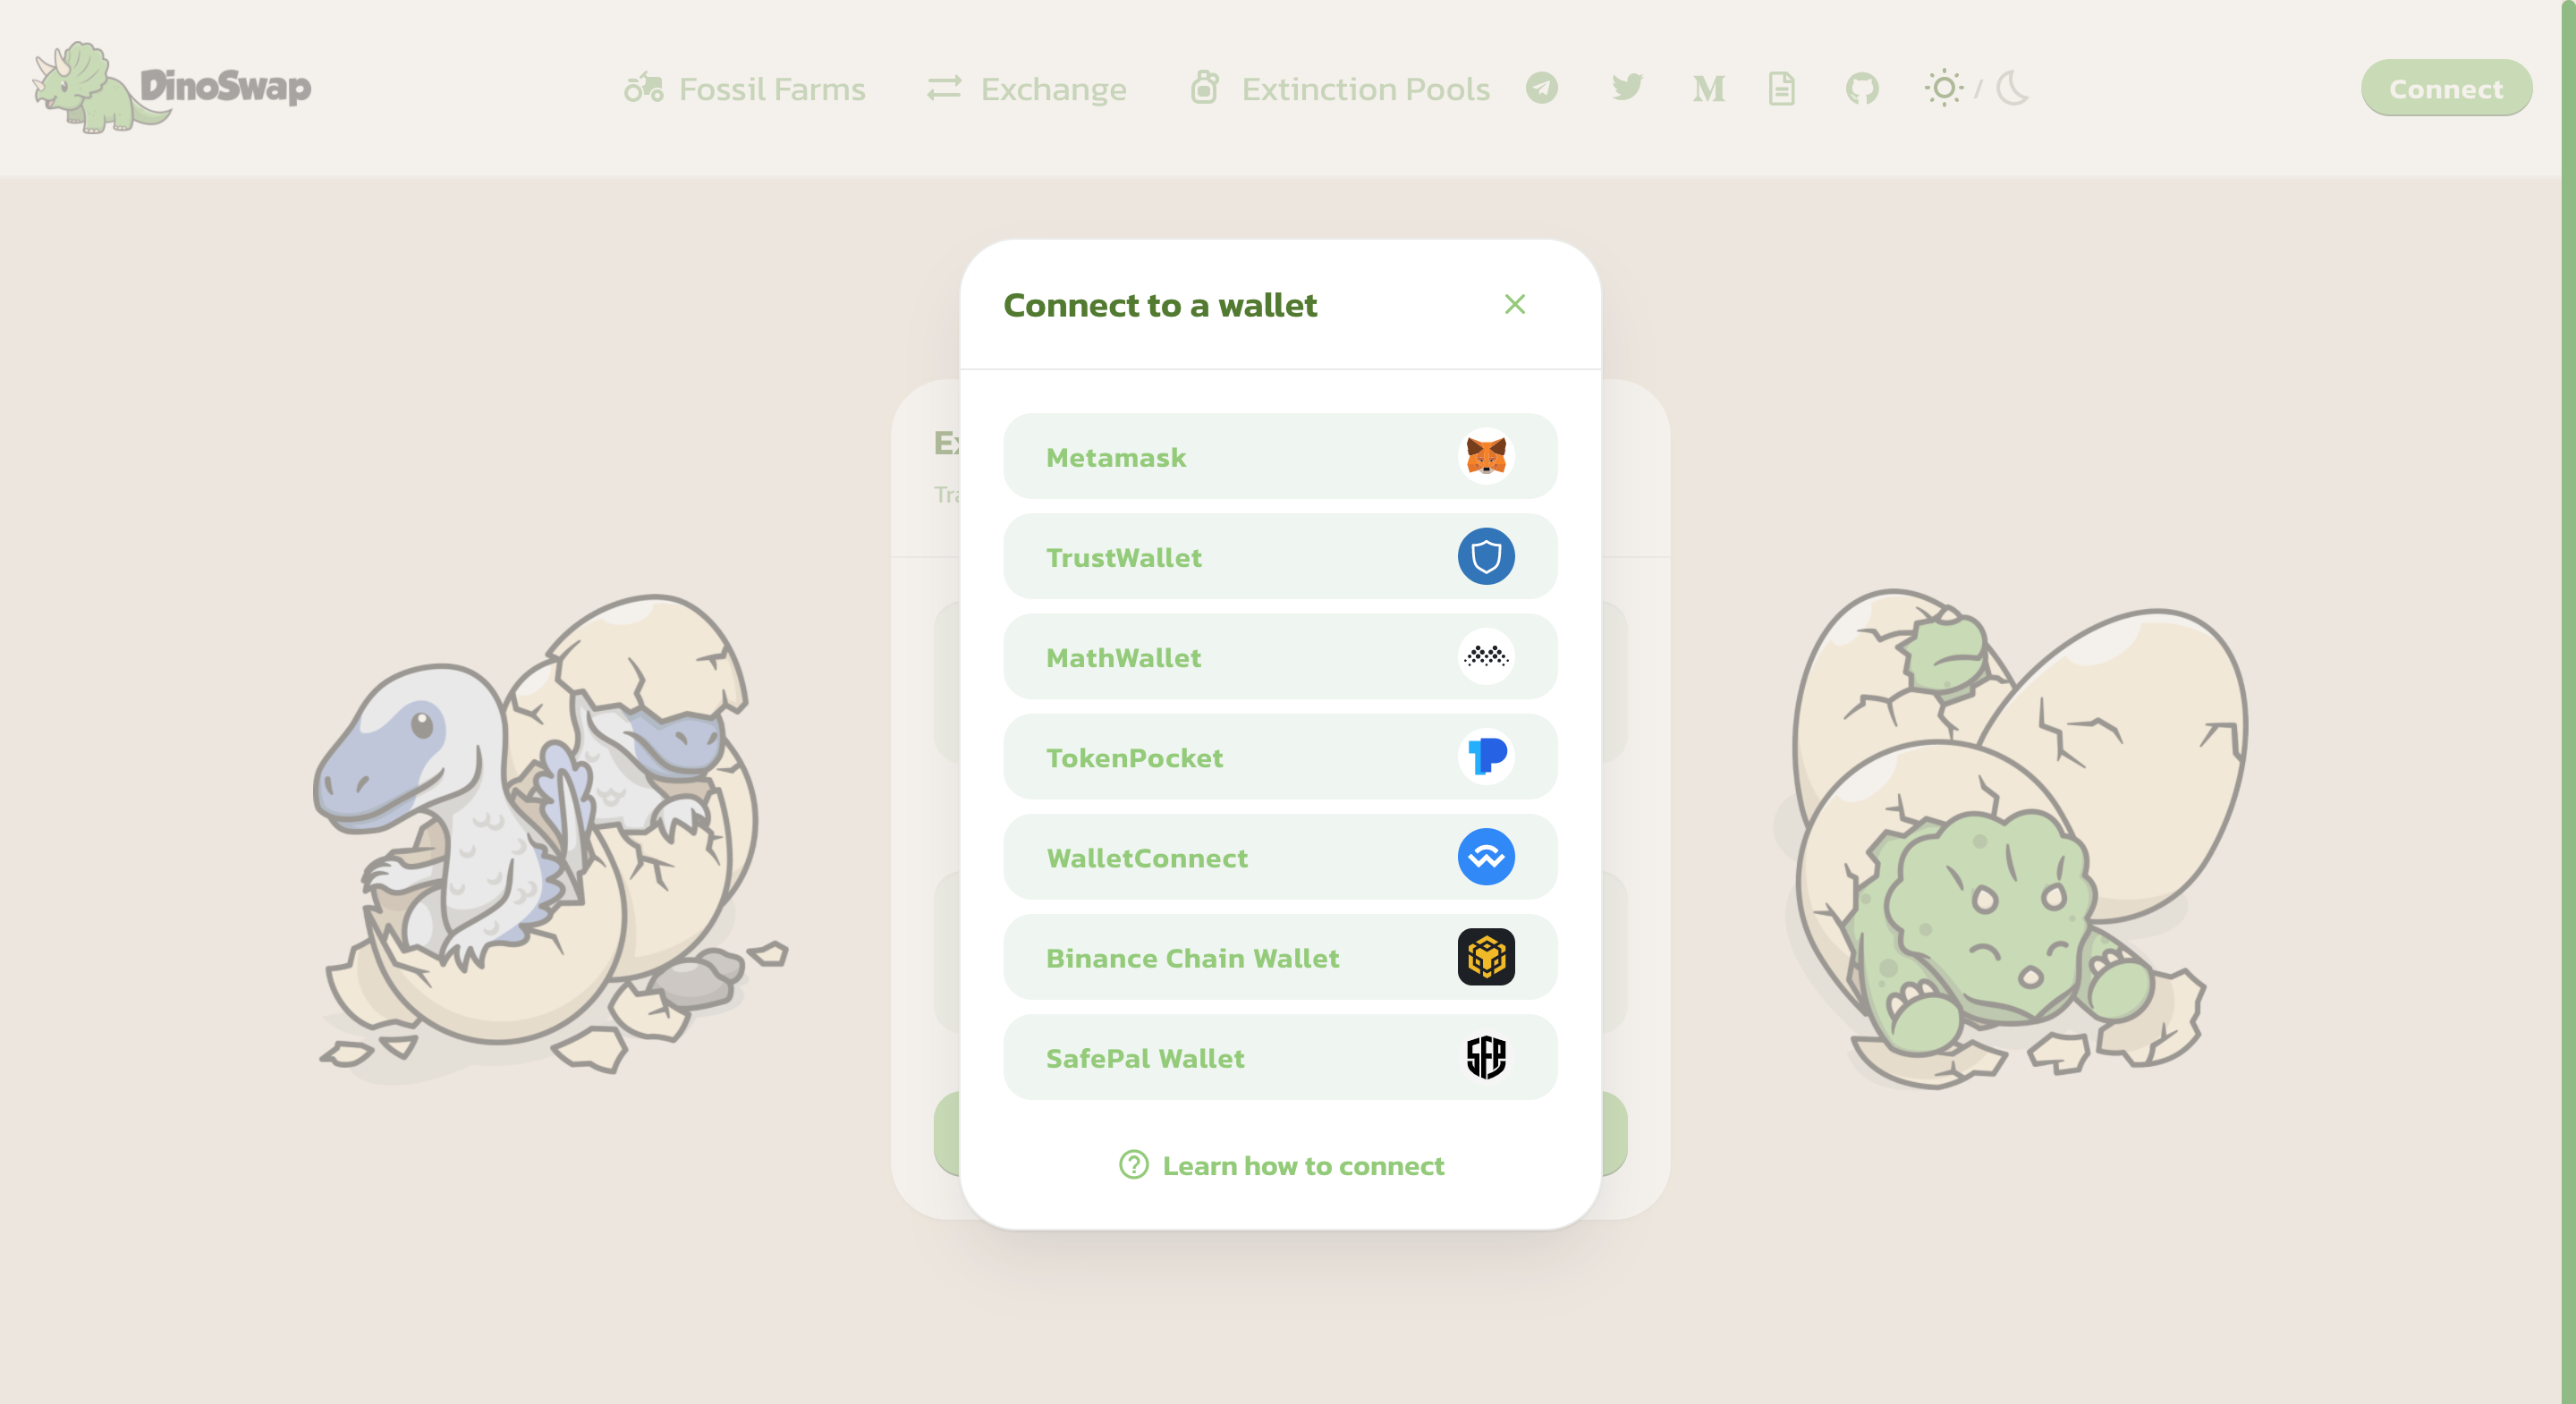Open the Exchange nav item
2576x1404 pixels.
(1026, 89)
